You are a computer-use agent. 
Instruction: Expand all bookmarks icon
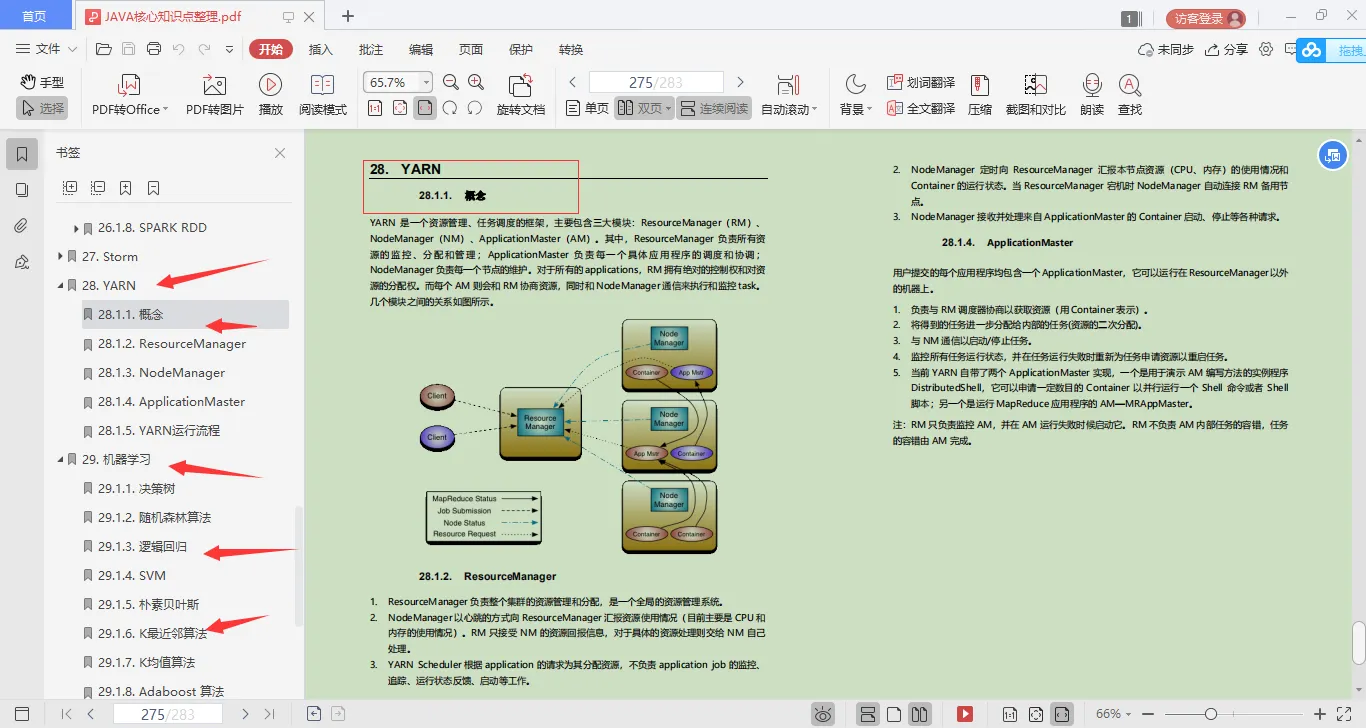click(x=70, y=187)
